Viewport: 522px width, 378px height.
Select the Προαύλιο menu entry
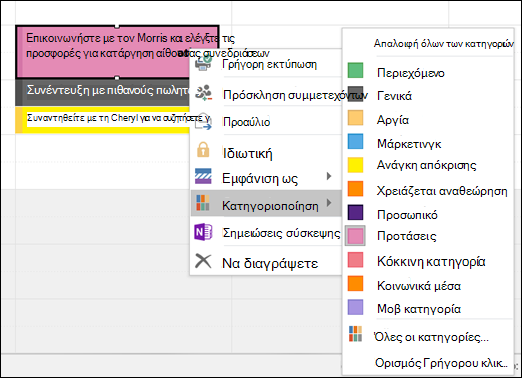click(246, 122)
